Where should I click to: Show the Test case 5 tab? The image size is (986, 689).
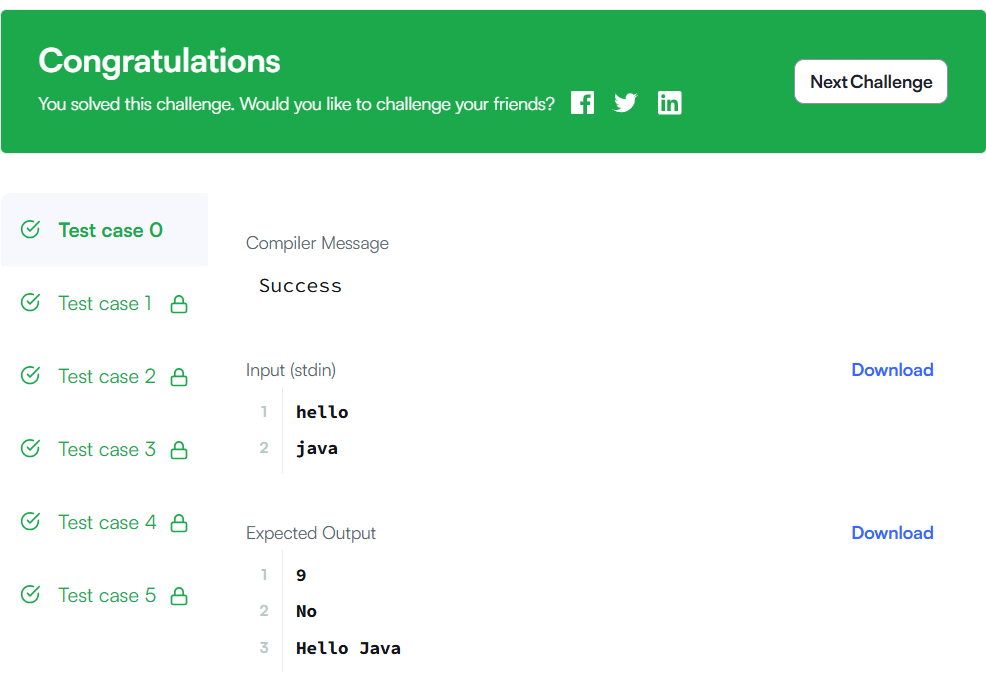pos(107,595)
